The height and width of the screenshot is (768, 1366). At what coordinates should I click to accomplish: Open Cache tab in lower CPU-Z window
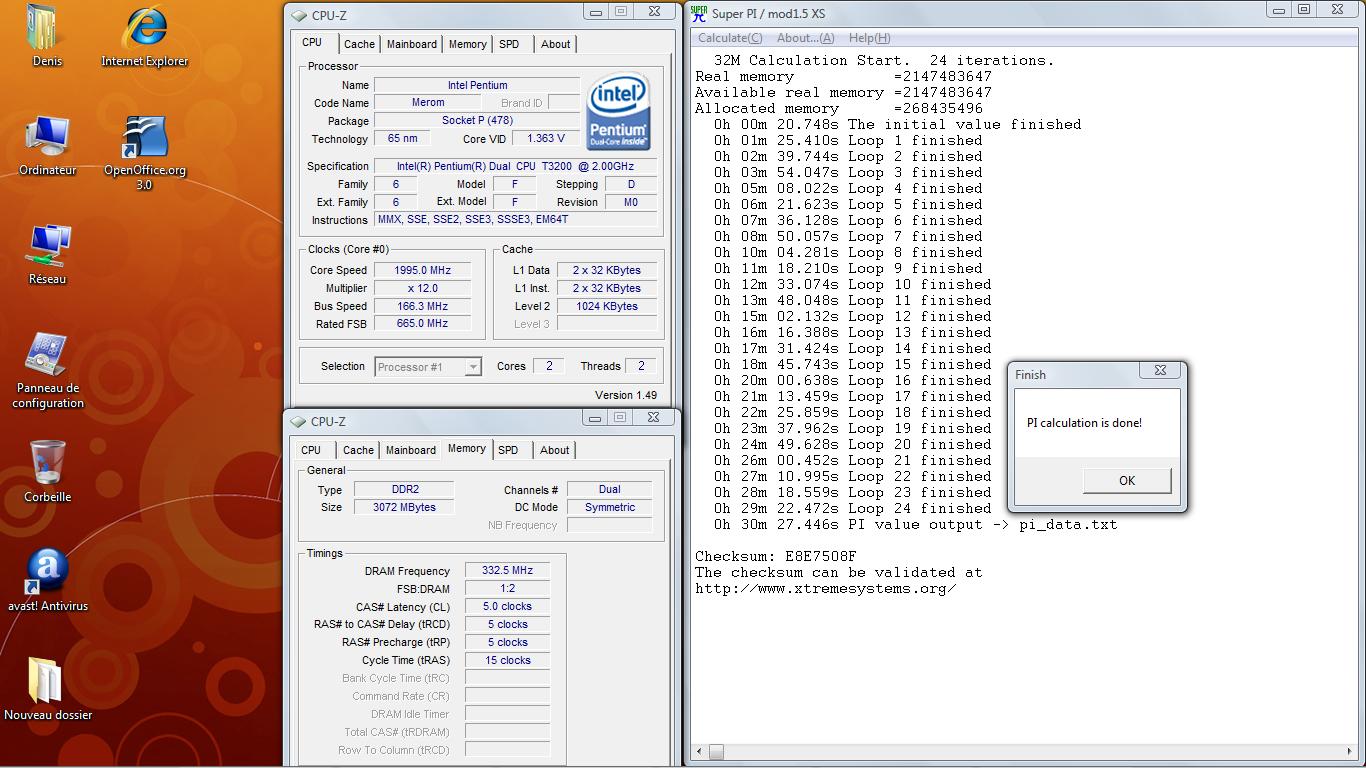(x=358, y=450)
